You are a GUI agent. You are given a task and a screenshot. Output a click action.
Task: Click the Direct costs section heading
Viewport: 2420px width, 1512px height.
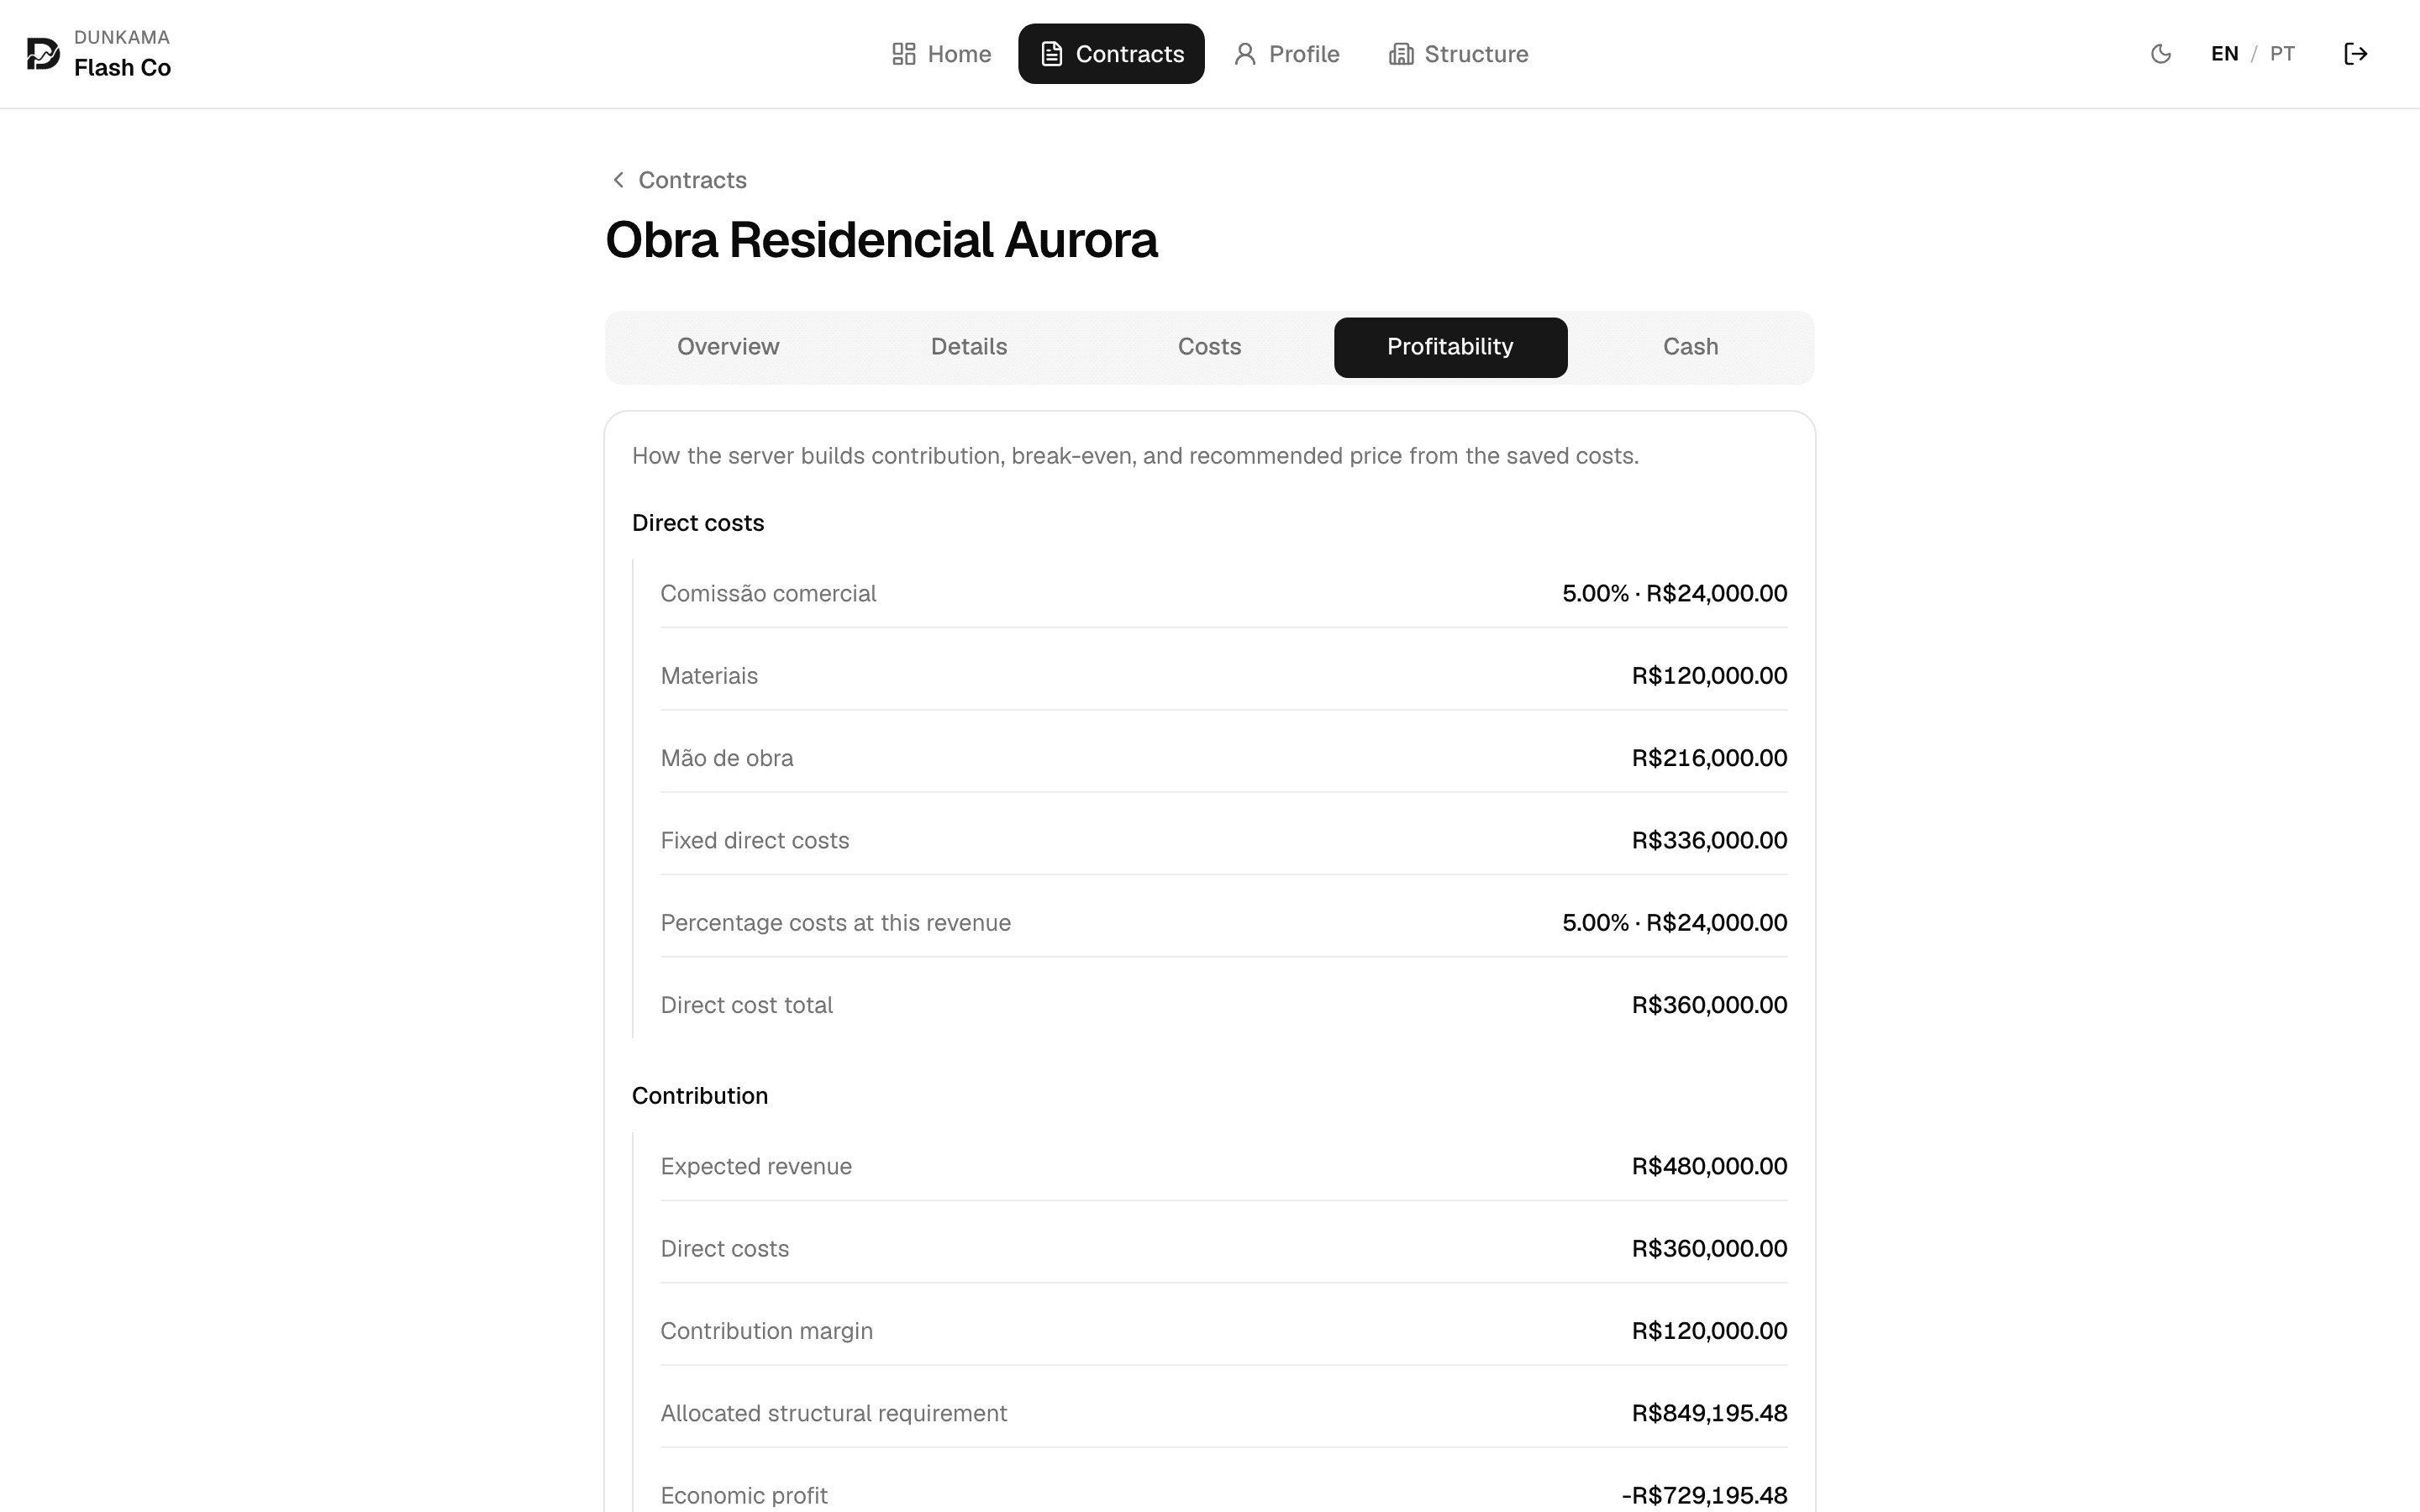tap(698, 523)
